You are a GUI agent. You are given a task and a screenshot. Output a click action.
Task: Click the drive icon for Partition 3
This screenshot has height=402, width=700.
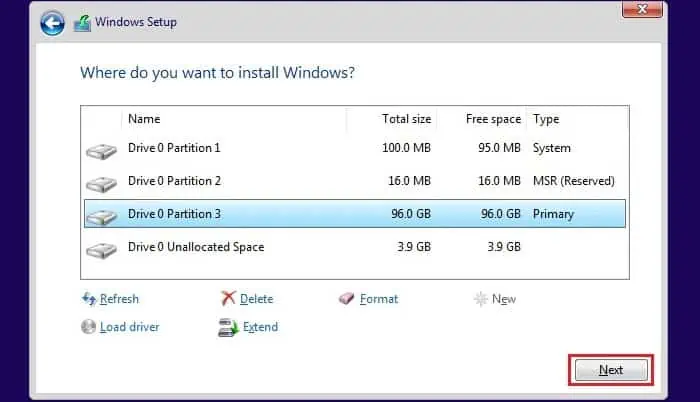(x=101, y=218)
